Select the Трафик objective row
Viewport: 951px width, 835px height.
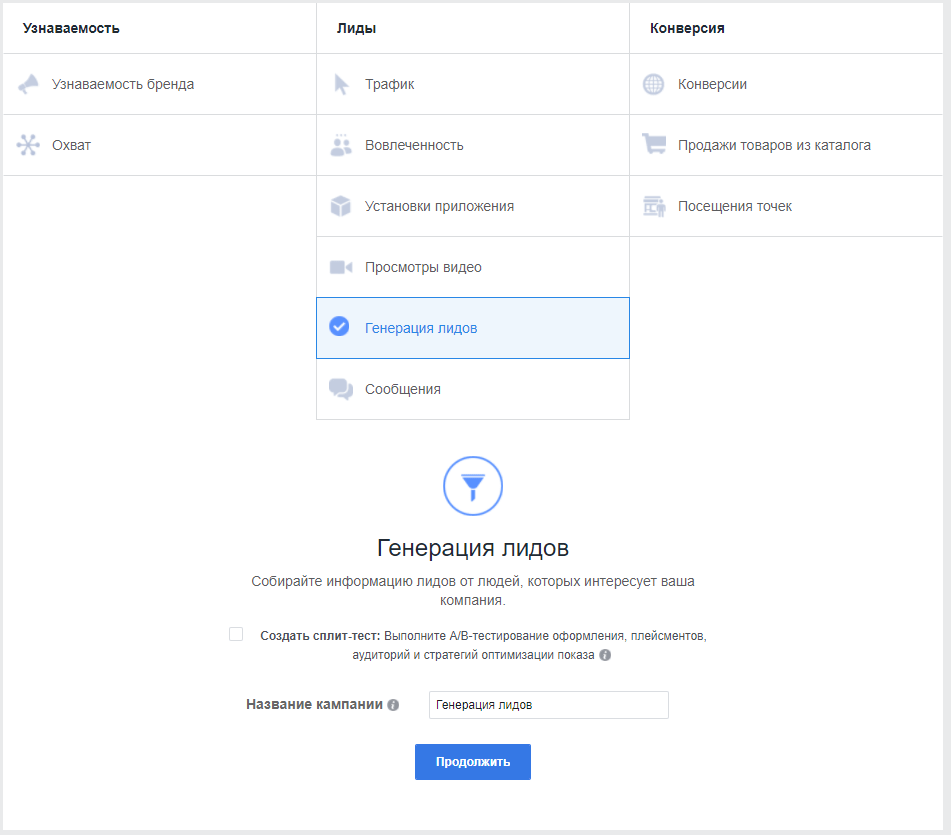coord(472,83)
